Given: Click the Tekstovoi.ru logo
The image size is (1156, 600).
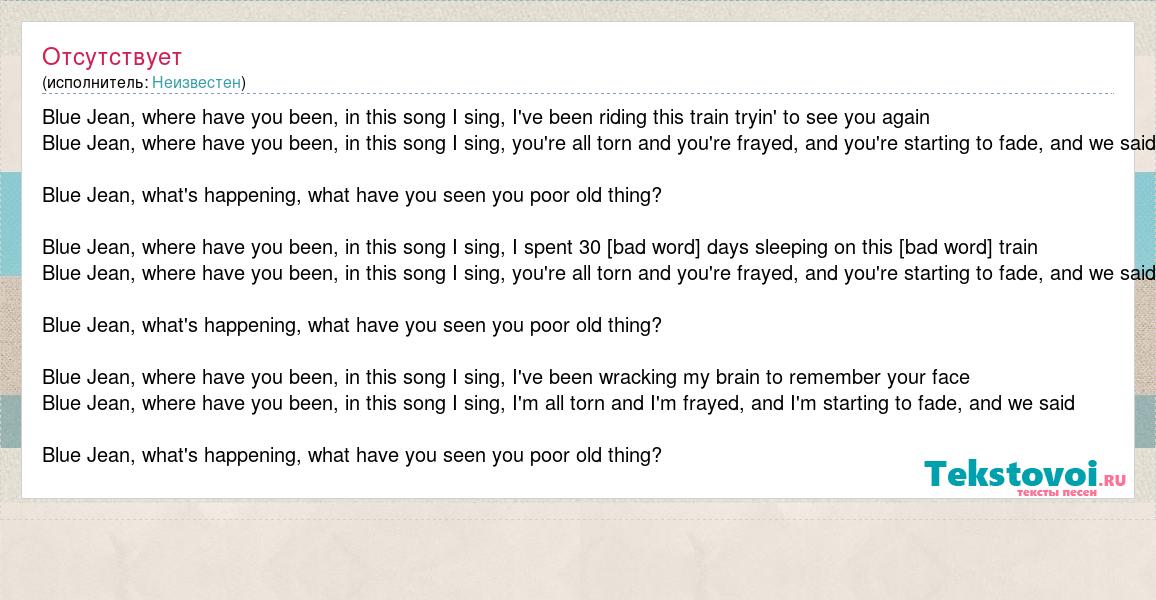Looking at the screenshot, I should (x=1025, y=477).
